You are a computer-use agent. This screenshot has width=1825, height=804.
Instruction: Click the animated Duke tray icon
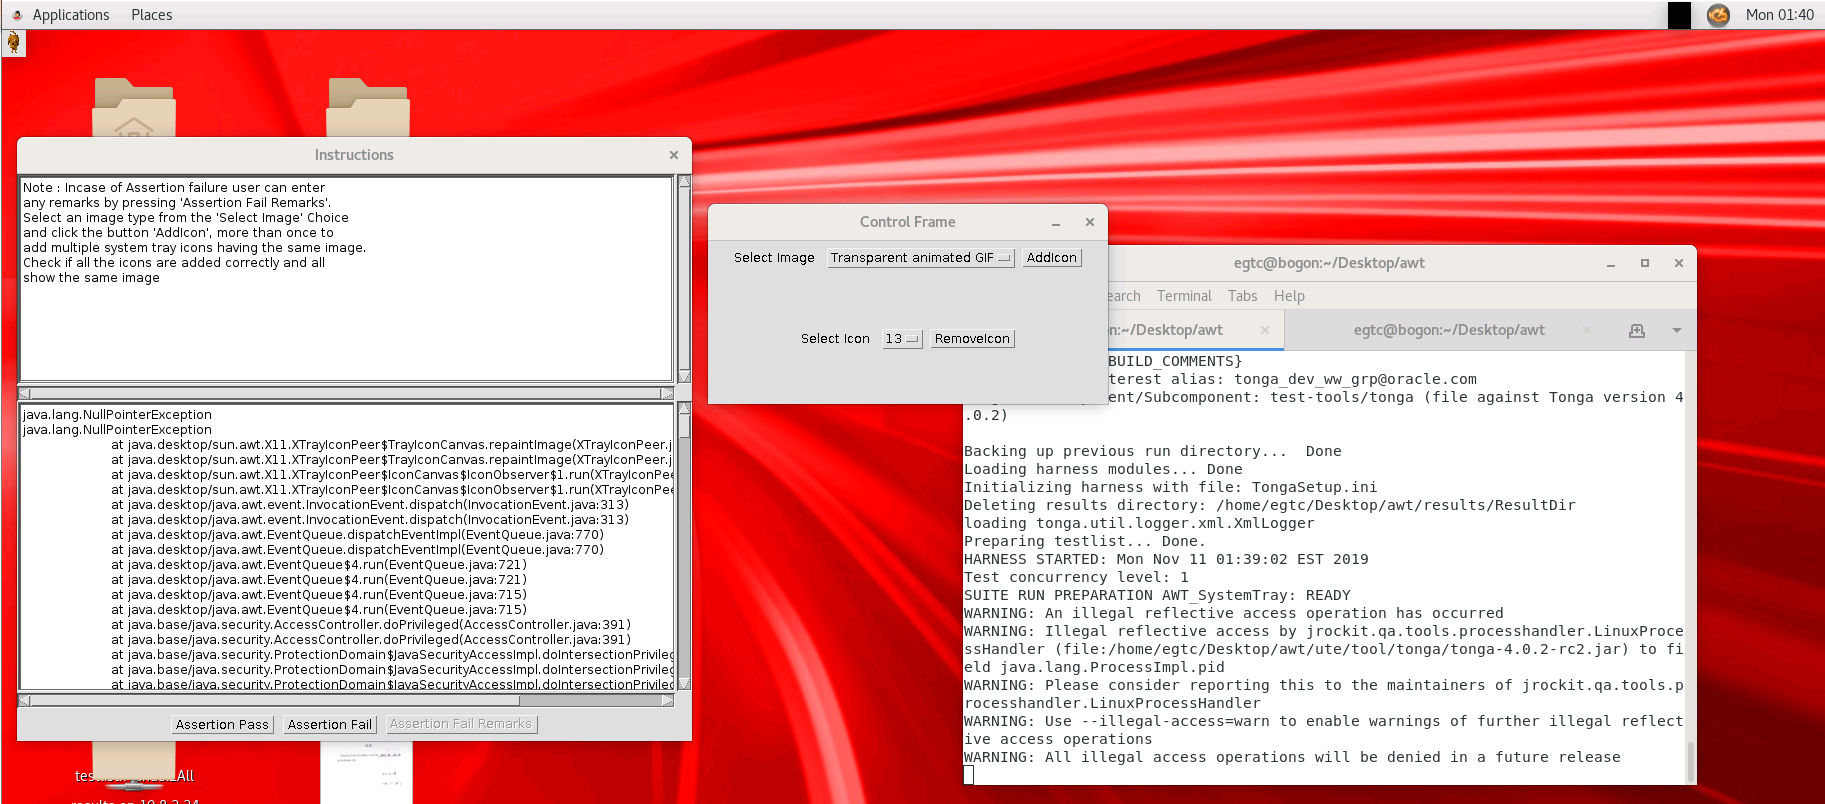point(13,43)
